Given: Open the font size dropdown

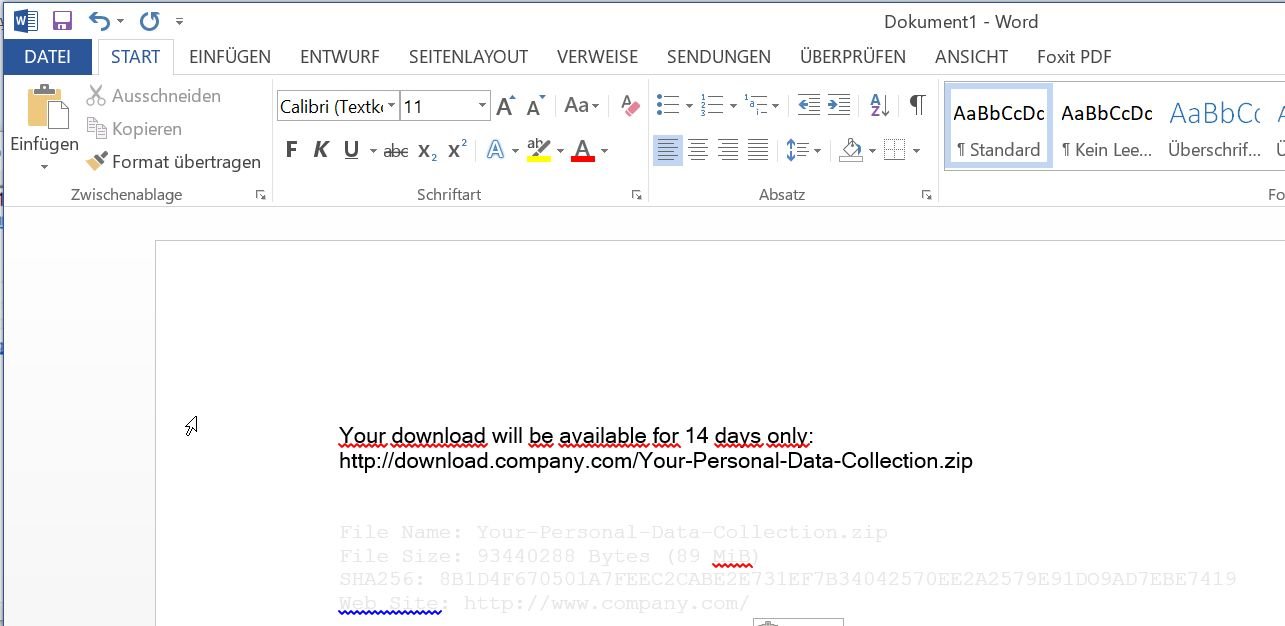Looking at the screenshot, I should (482, 106).
